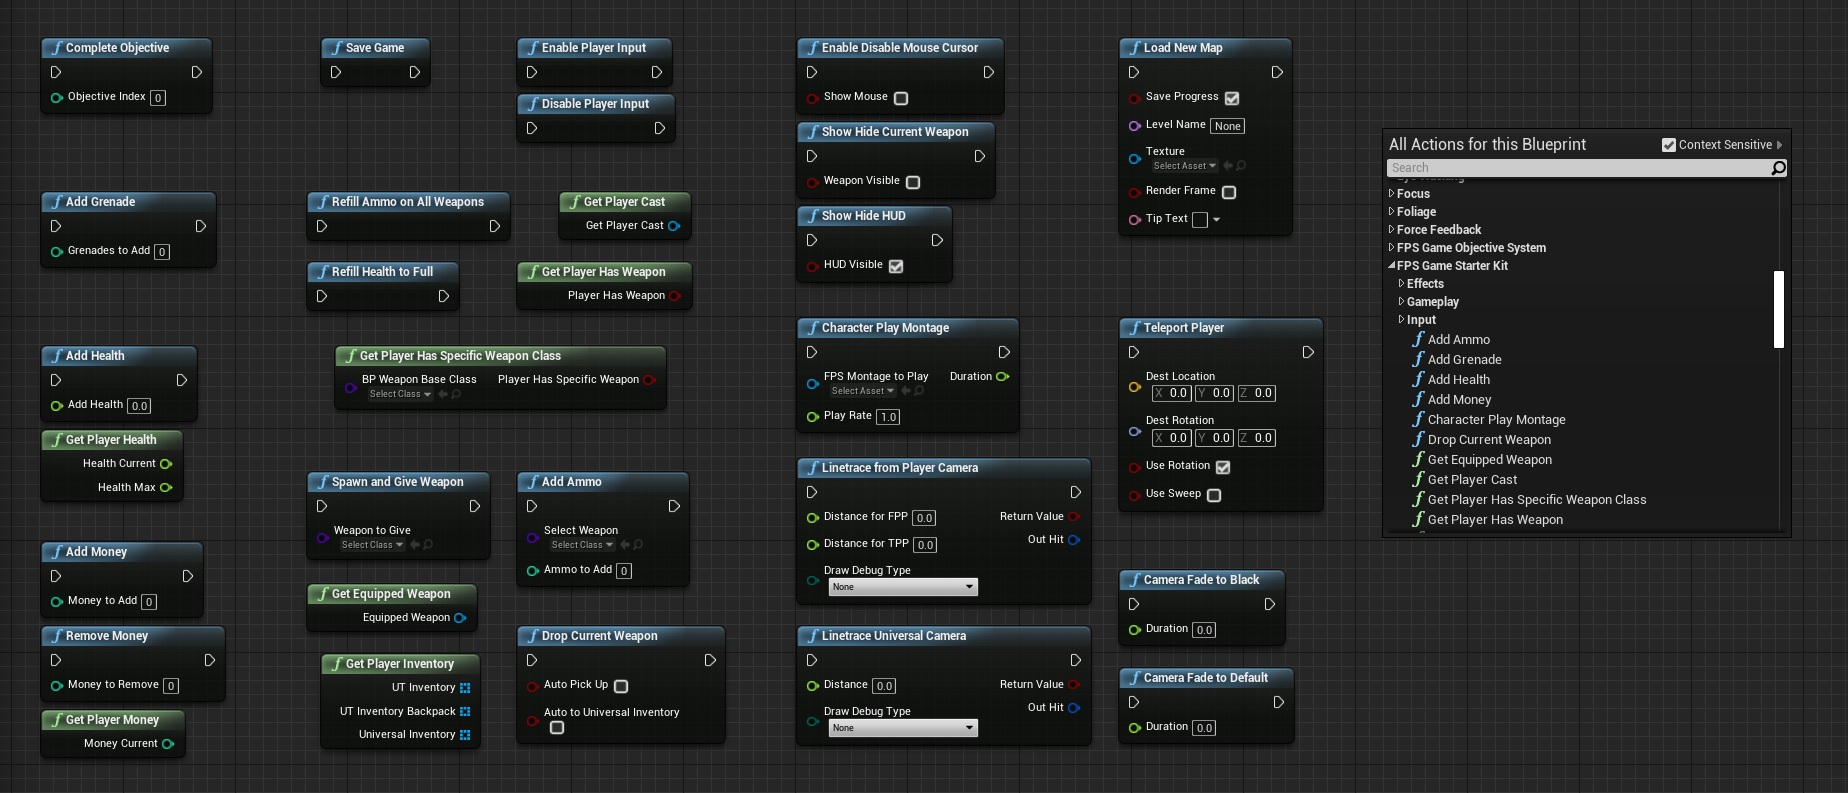The image size is (1848, 793).
Task: Click the Refill Health to Full node title
Action: 382,272
